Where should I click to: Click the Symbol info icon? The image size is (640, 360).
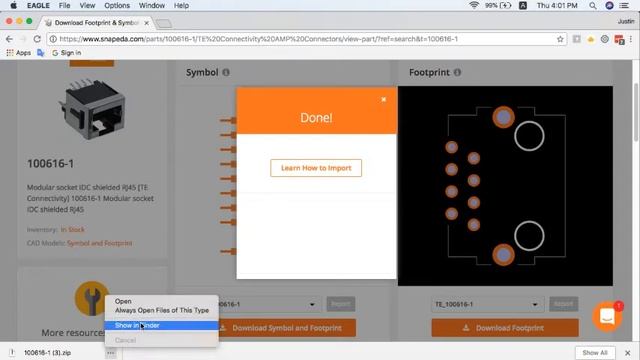click(x=226, y=72)
